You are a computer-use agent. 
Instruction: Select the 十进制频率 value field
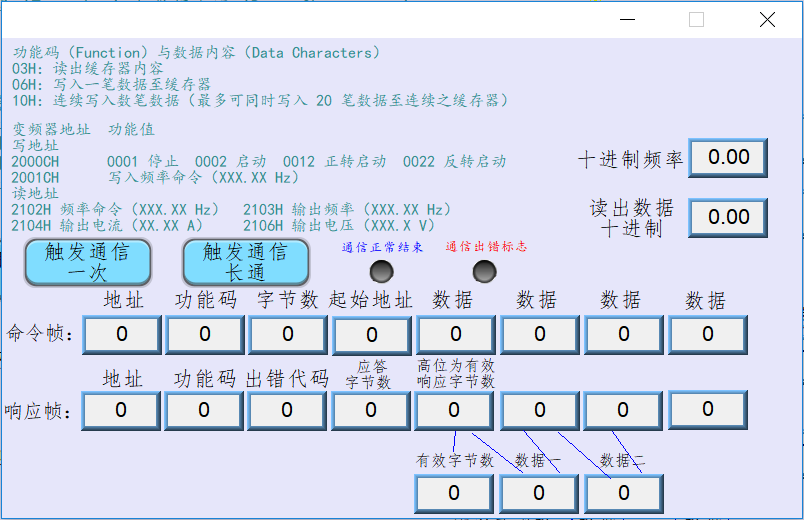coord(729,157)
